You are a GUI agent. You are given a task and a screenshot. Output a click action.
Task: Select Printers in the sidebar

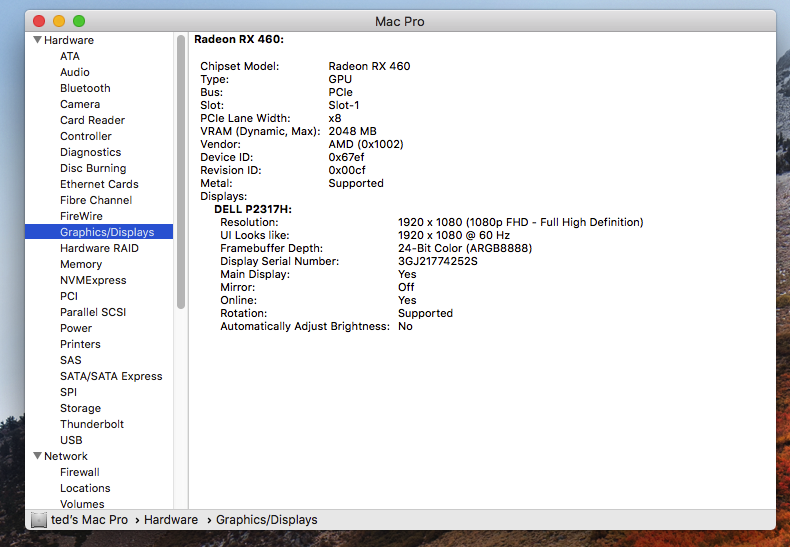[80, 344]
